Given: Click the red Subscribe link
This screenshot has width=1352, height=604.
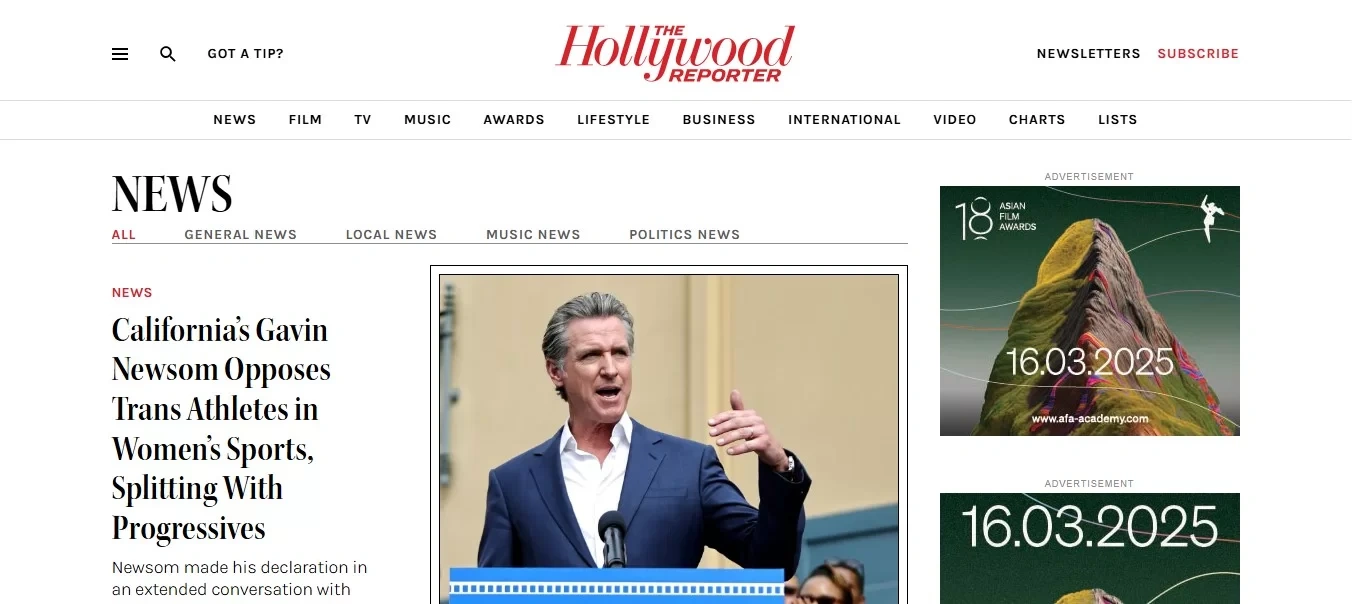Looking at the screenshot, I should point(1198,54).
